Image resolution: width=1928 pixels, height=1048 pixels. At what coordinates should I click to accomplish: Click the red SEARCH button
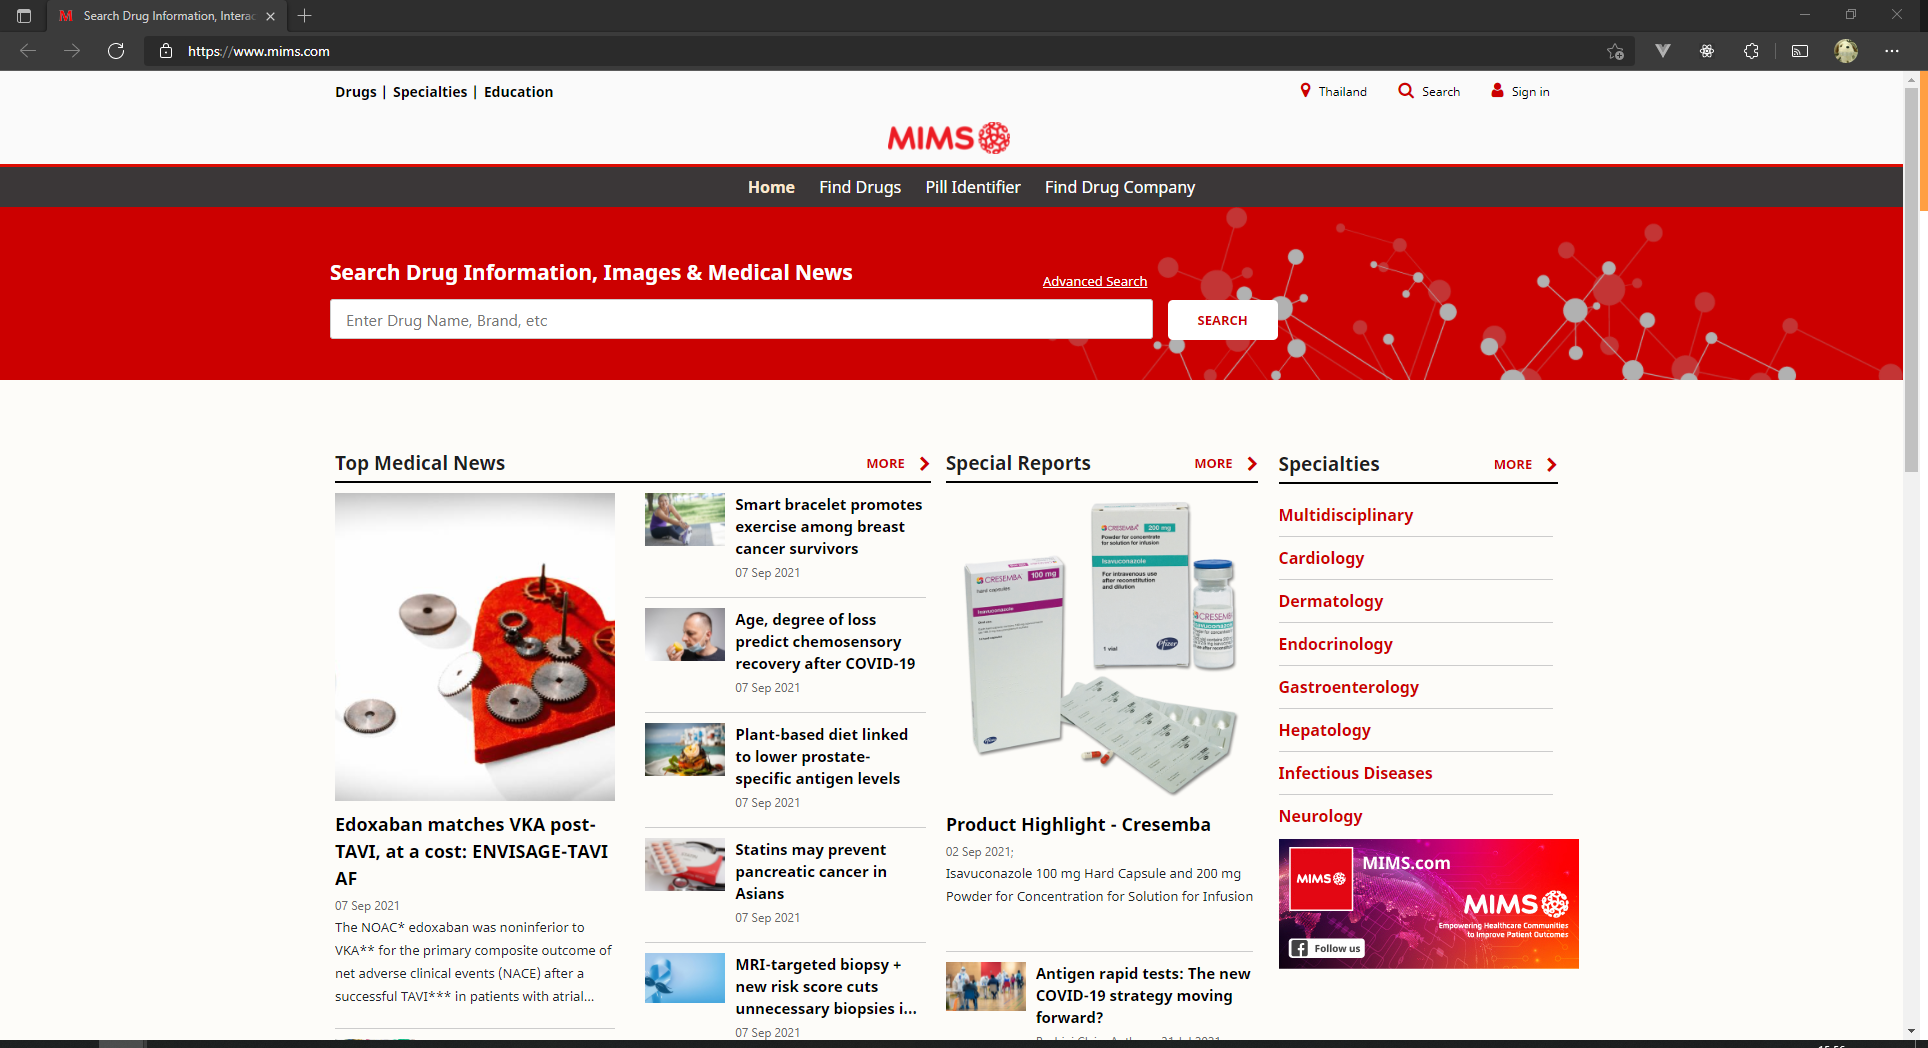(1222, 320)
